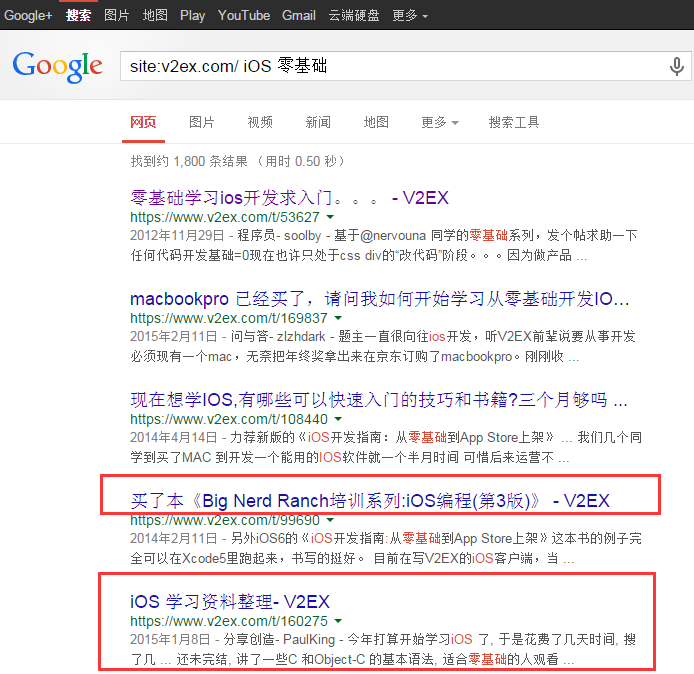
Task: Click URL text https://www.v2ex.com/t/160275
Action: 229,620
